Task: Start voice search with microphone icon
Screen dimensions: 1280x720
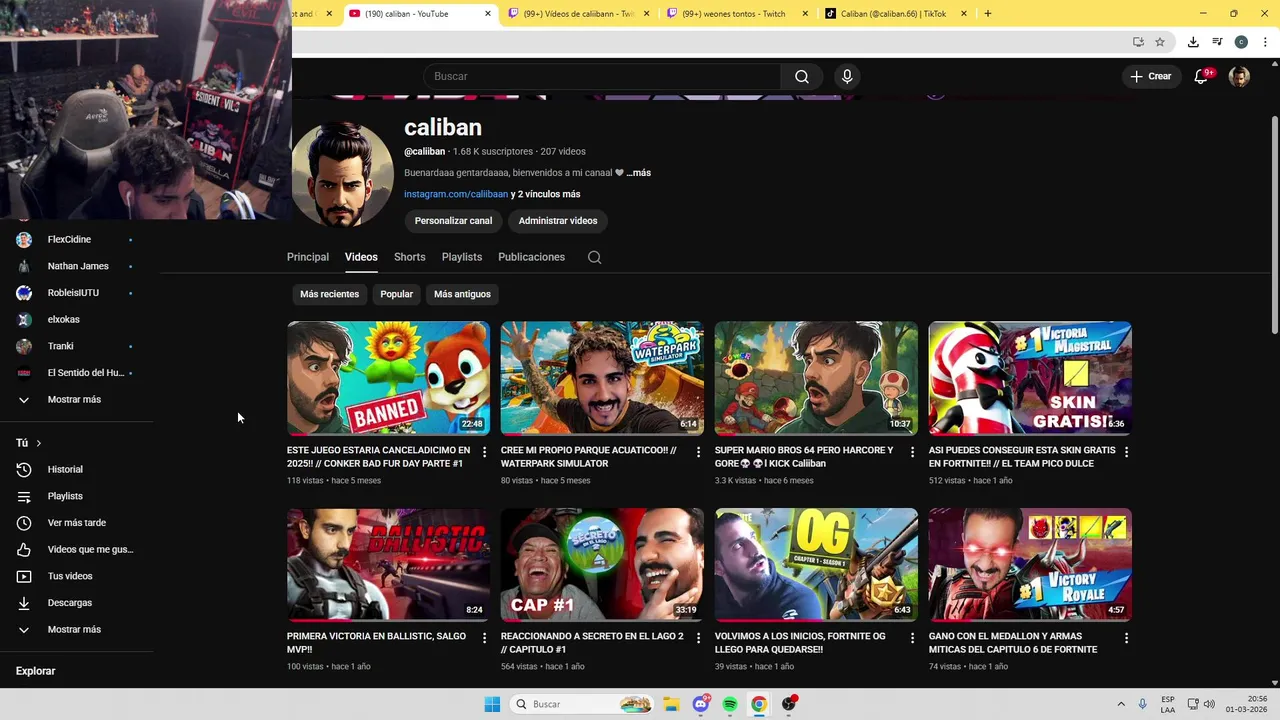Action: [x=847, y=77]
